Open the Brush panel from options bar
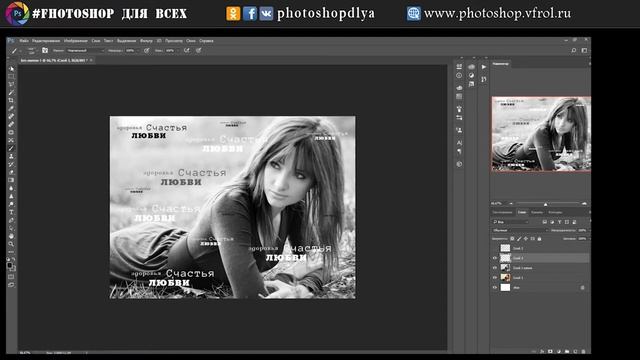640x360 pixels. click(45, 50)
